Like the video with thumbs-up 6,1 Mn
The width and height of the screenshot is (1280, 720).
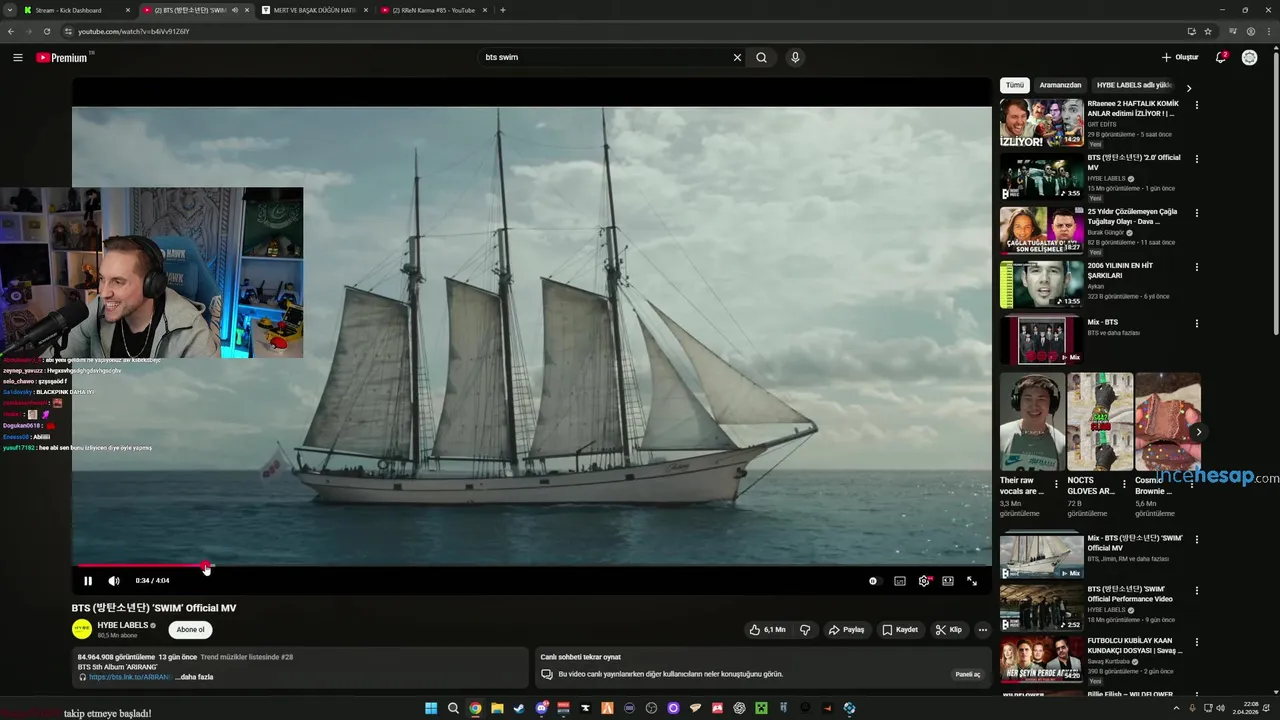tap(767, 630)
